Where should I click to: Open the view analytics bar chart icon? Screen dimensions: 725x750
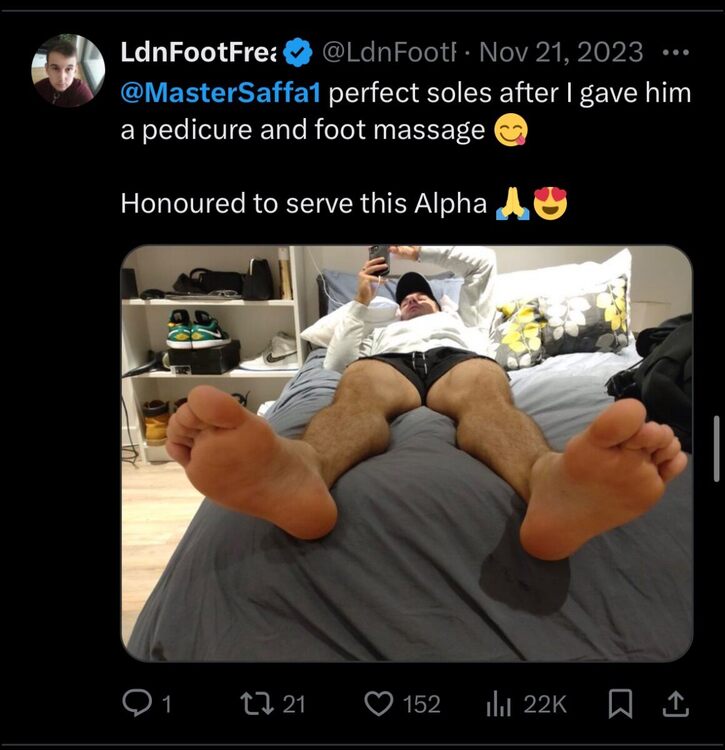[x=498, y=704]
